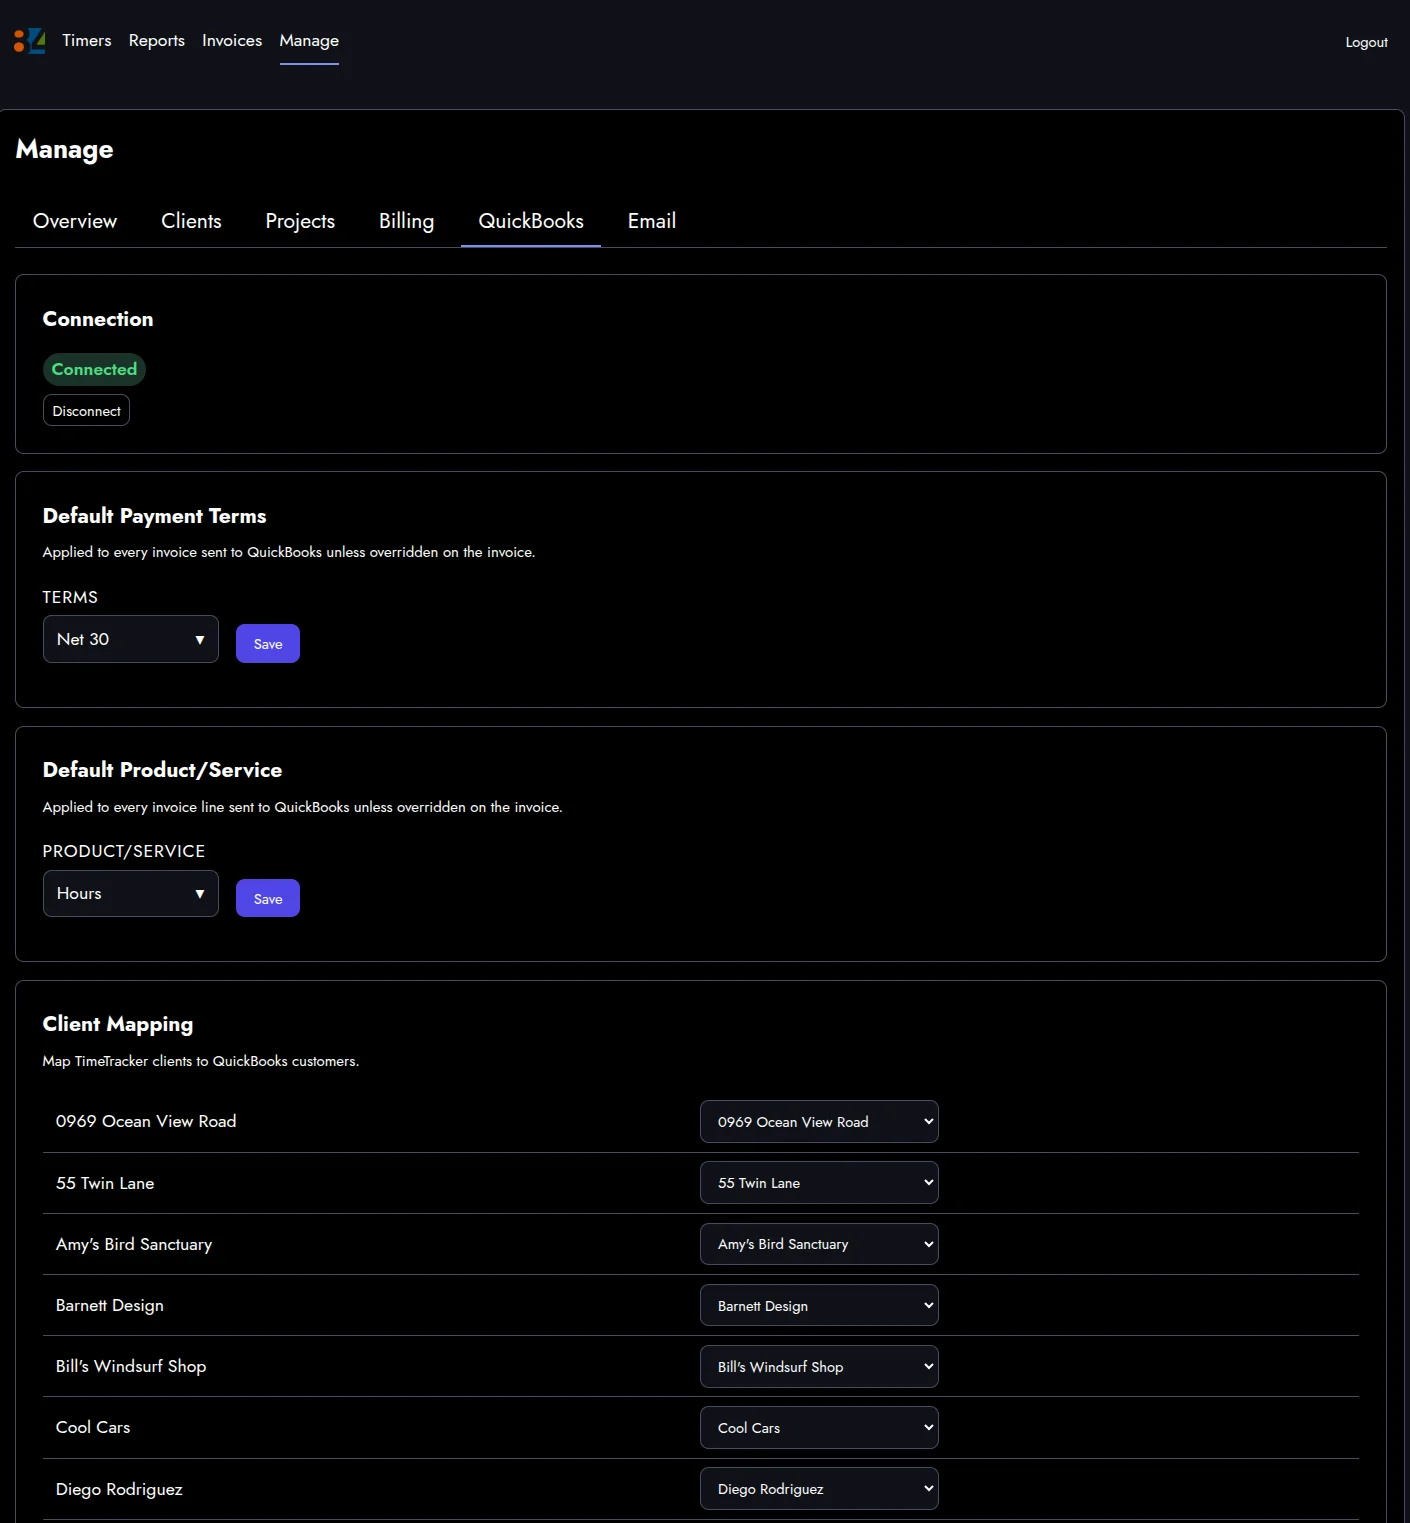Save the default payment terms
Screen dimensions: 1410x1523
(268, 644)
